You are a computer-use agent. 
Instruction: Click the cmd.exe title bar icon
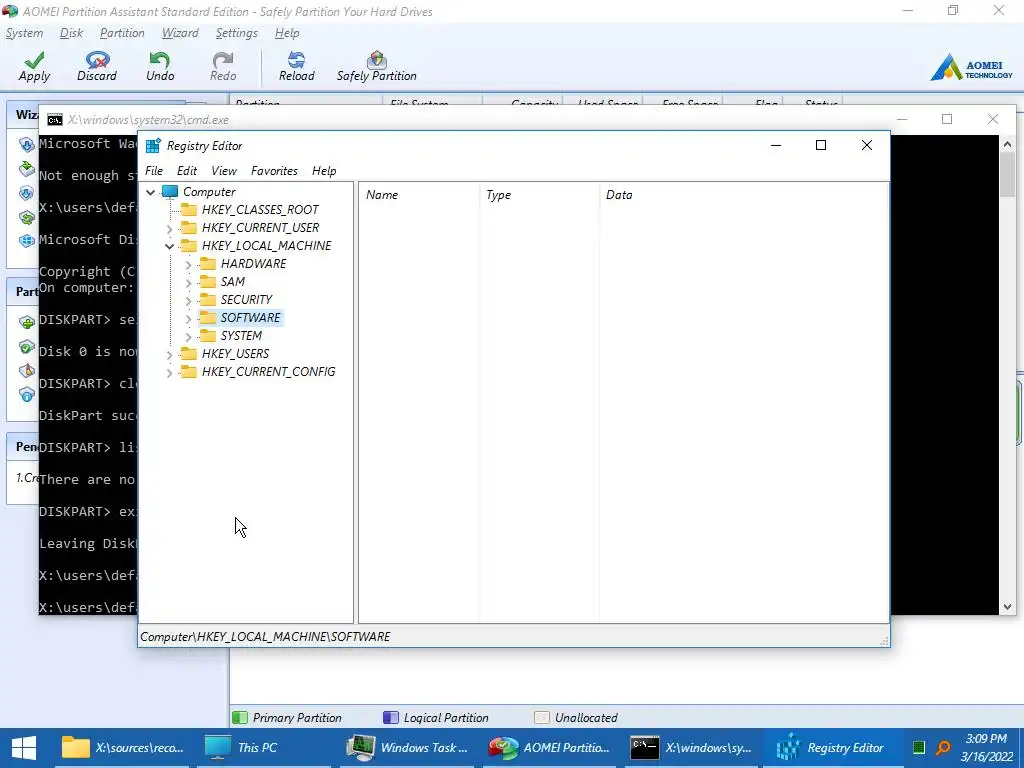(55, 120)
